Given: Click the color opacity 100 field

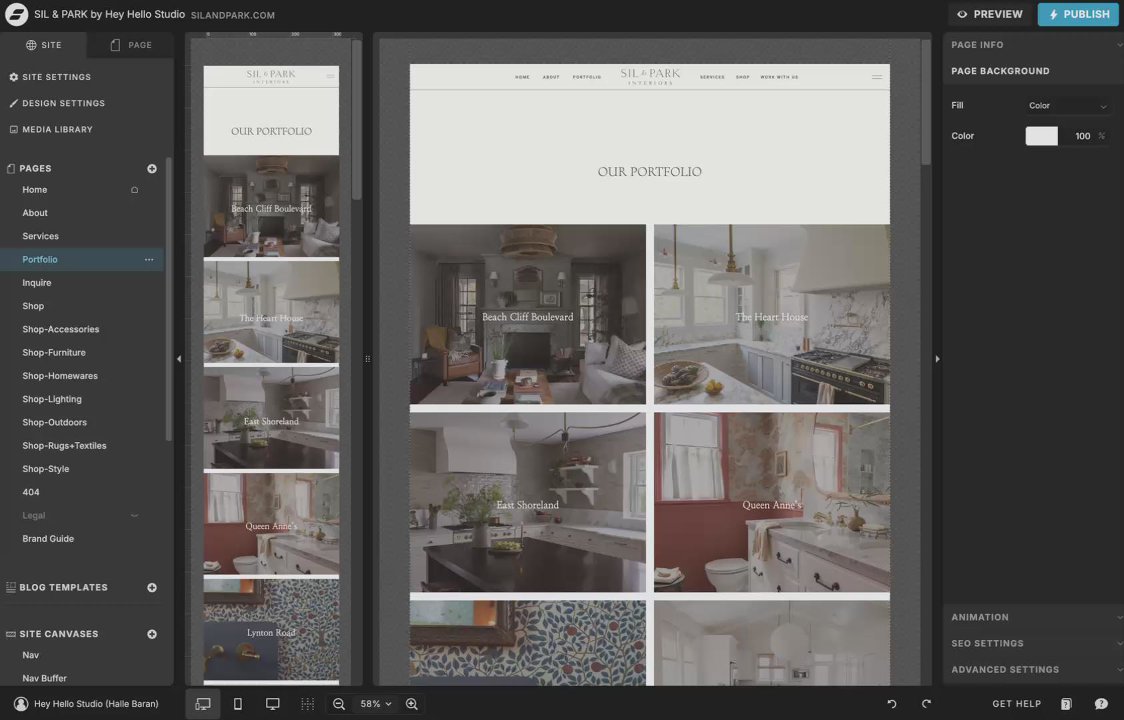Looking at the screenshot, I should tap(1082, 136).
